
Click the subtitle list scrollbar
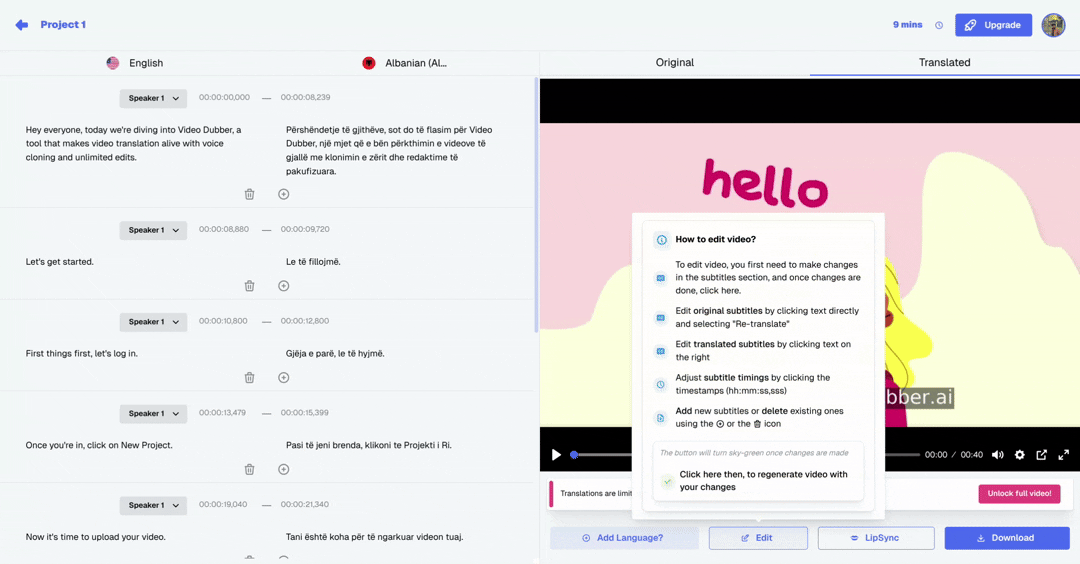coord(536,205)
